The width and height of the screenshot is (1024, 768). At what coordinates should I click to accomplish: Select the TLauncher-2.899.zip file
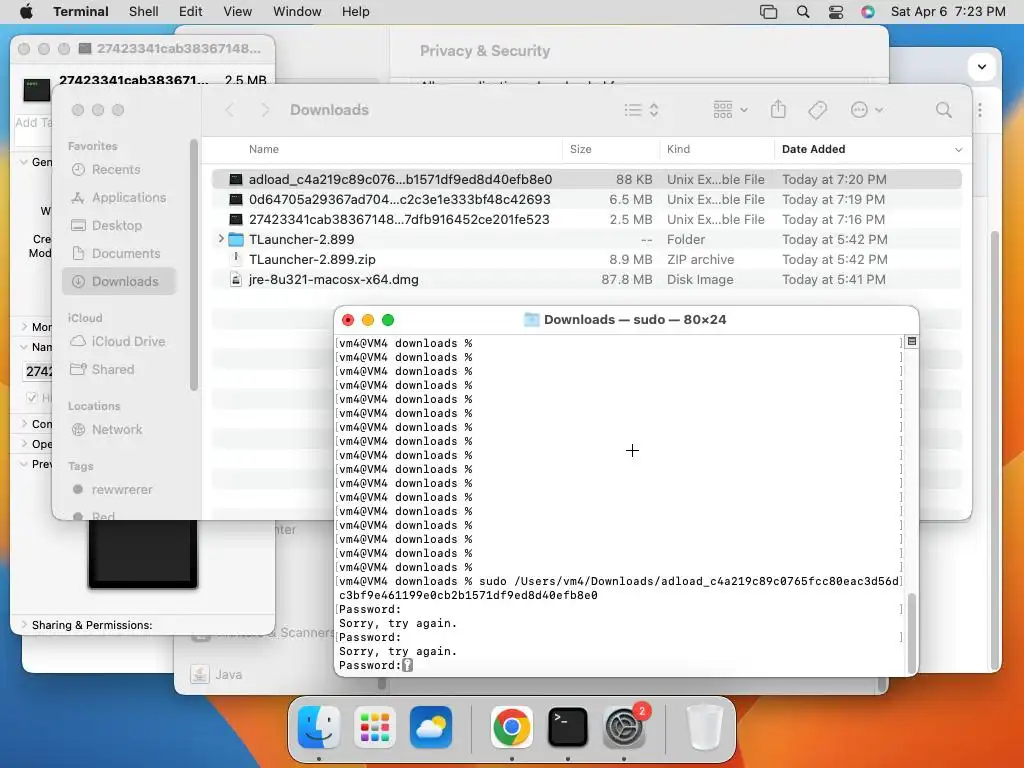click(586, 259)
